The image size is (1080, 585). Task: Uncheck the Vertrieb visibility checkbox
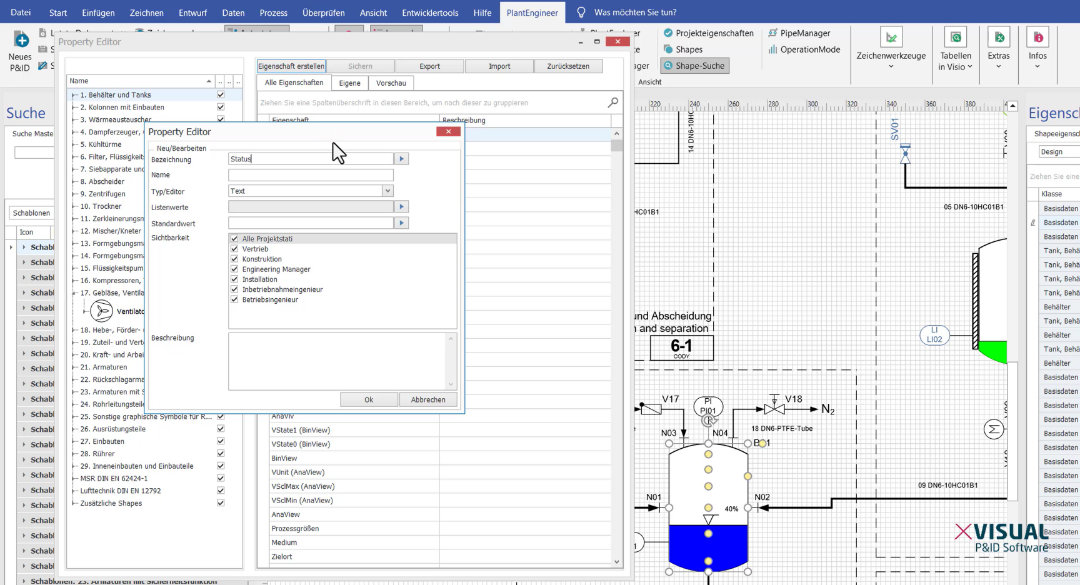[234, 249]
